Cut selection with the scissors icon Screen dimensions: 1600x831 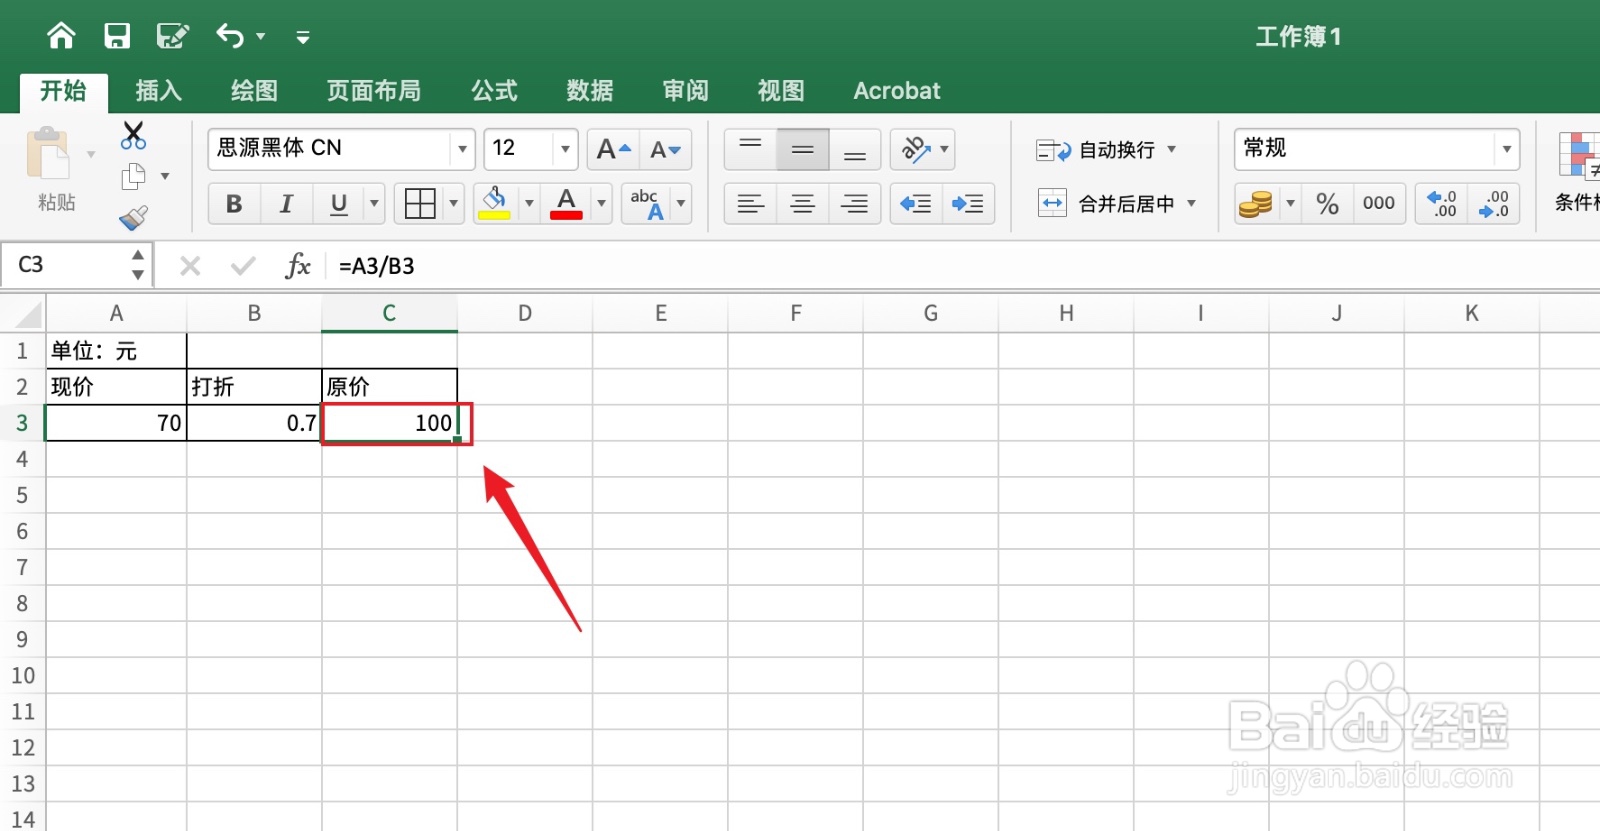133,135
